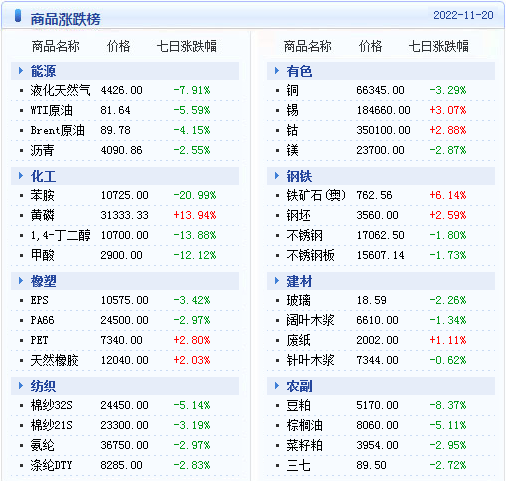506x481 pixels.
Task: Select EPS commodity name
Action: [x=39, y=300]
